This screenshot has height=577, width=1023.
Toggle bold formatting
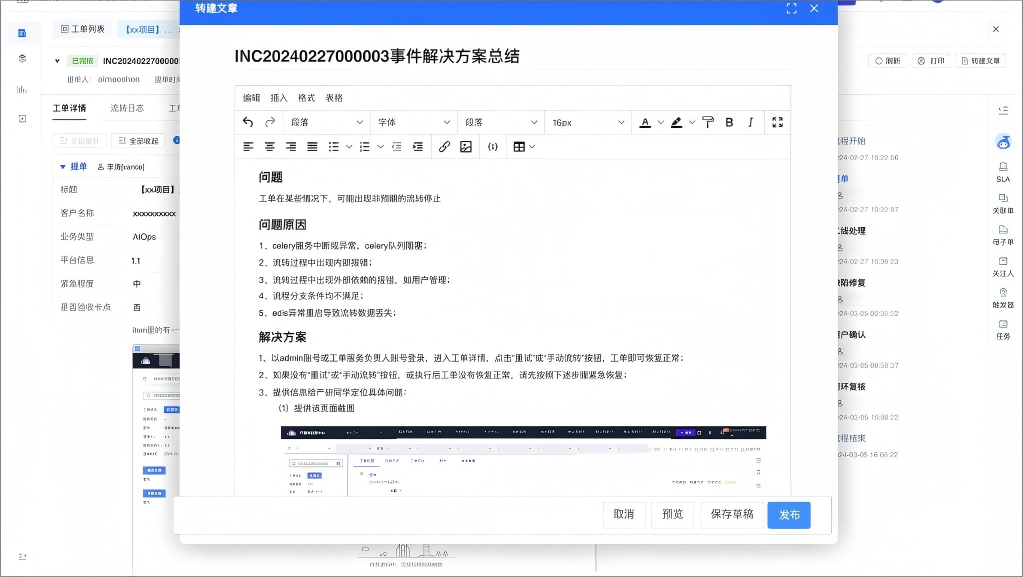pos(729,122)
